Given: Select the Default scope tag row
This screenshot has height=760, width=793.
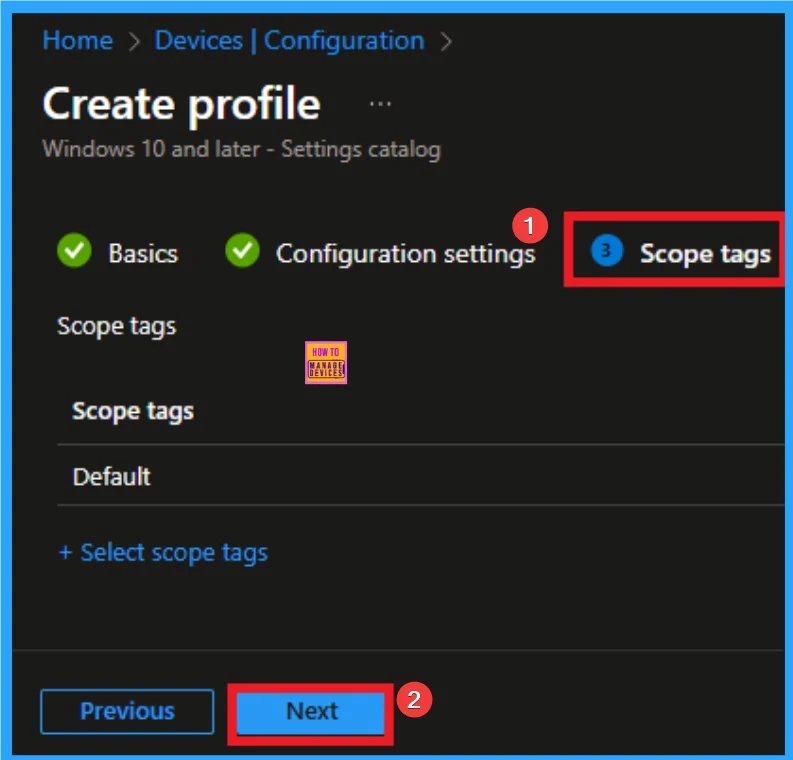Looking at the screenshot, I should point(112,476).
